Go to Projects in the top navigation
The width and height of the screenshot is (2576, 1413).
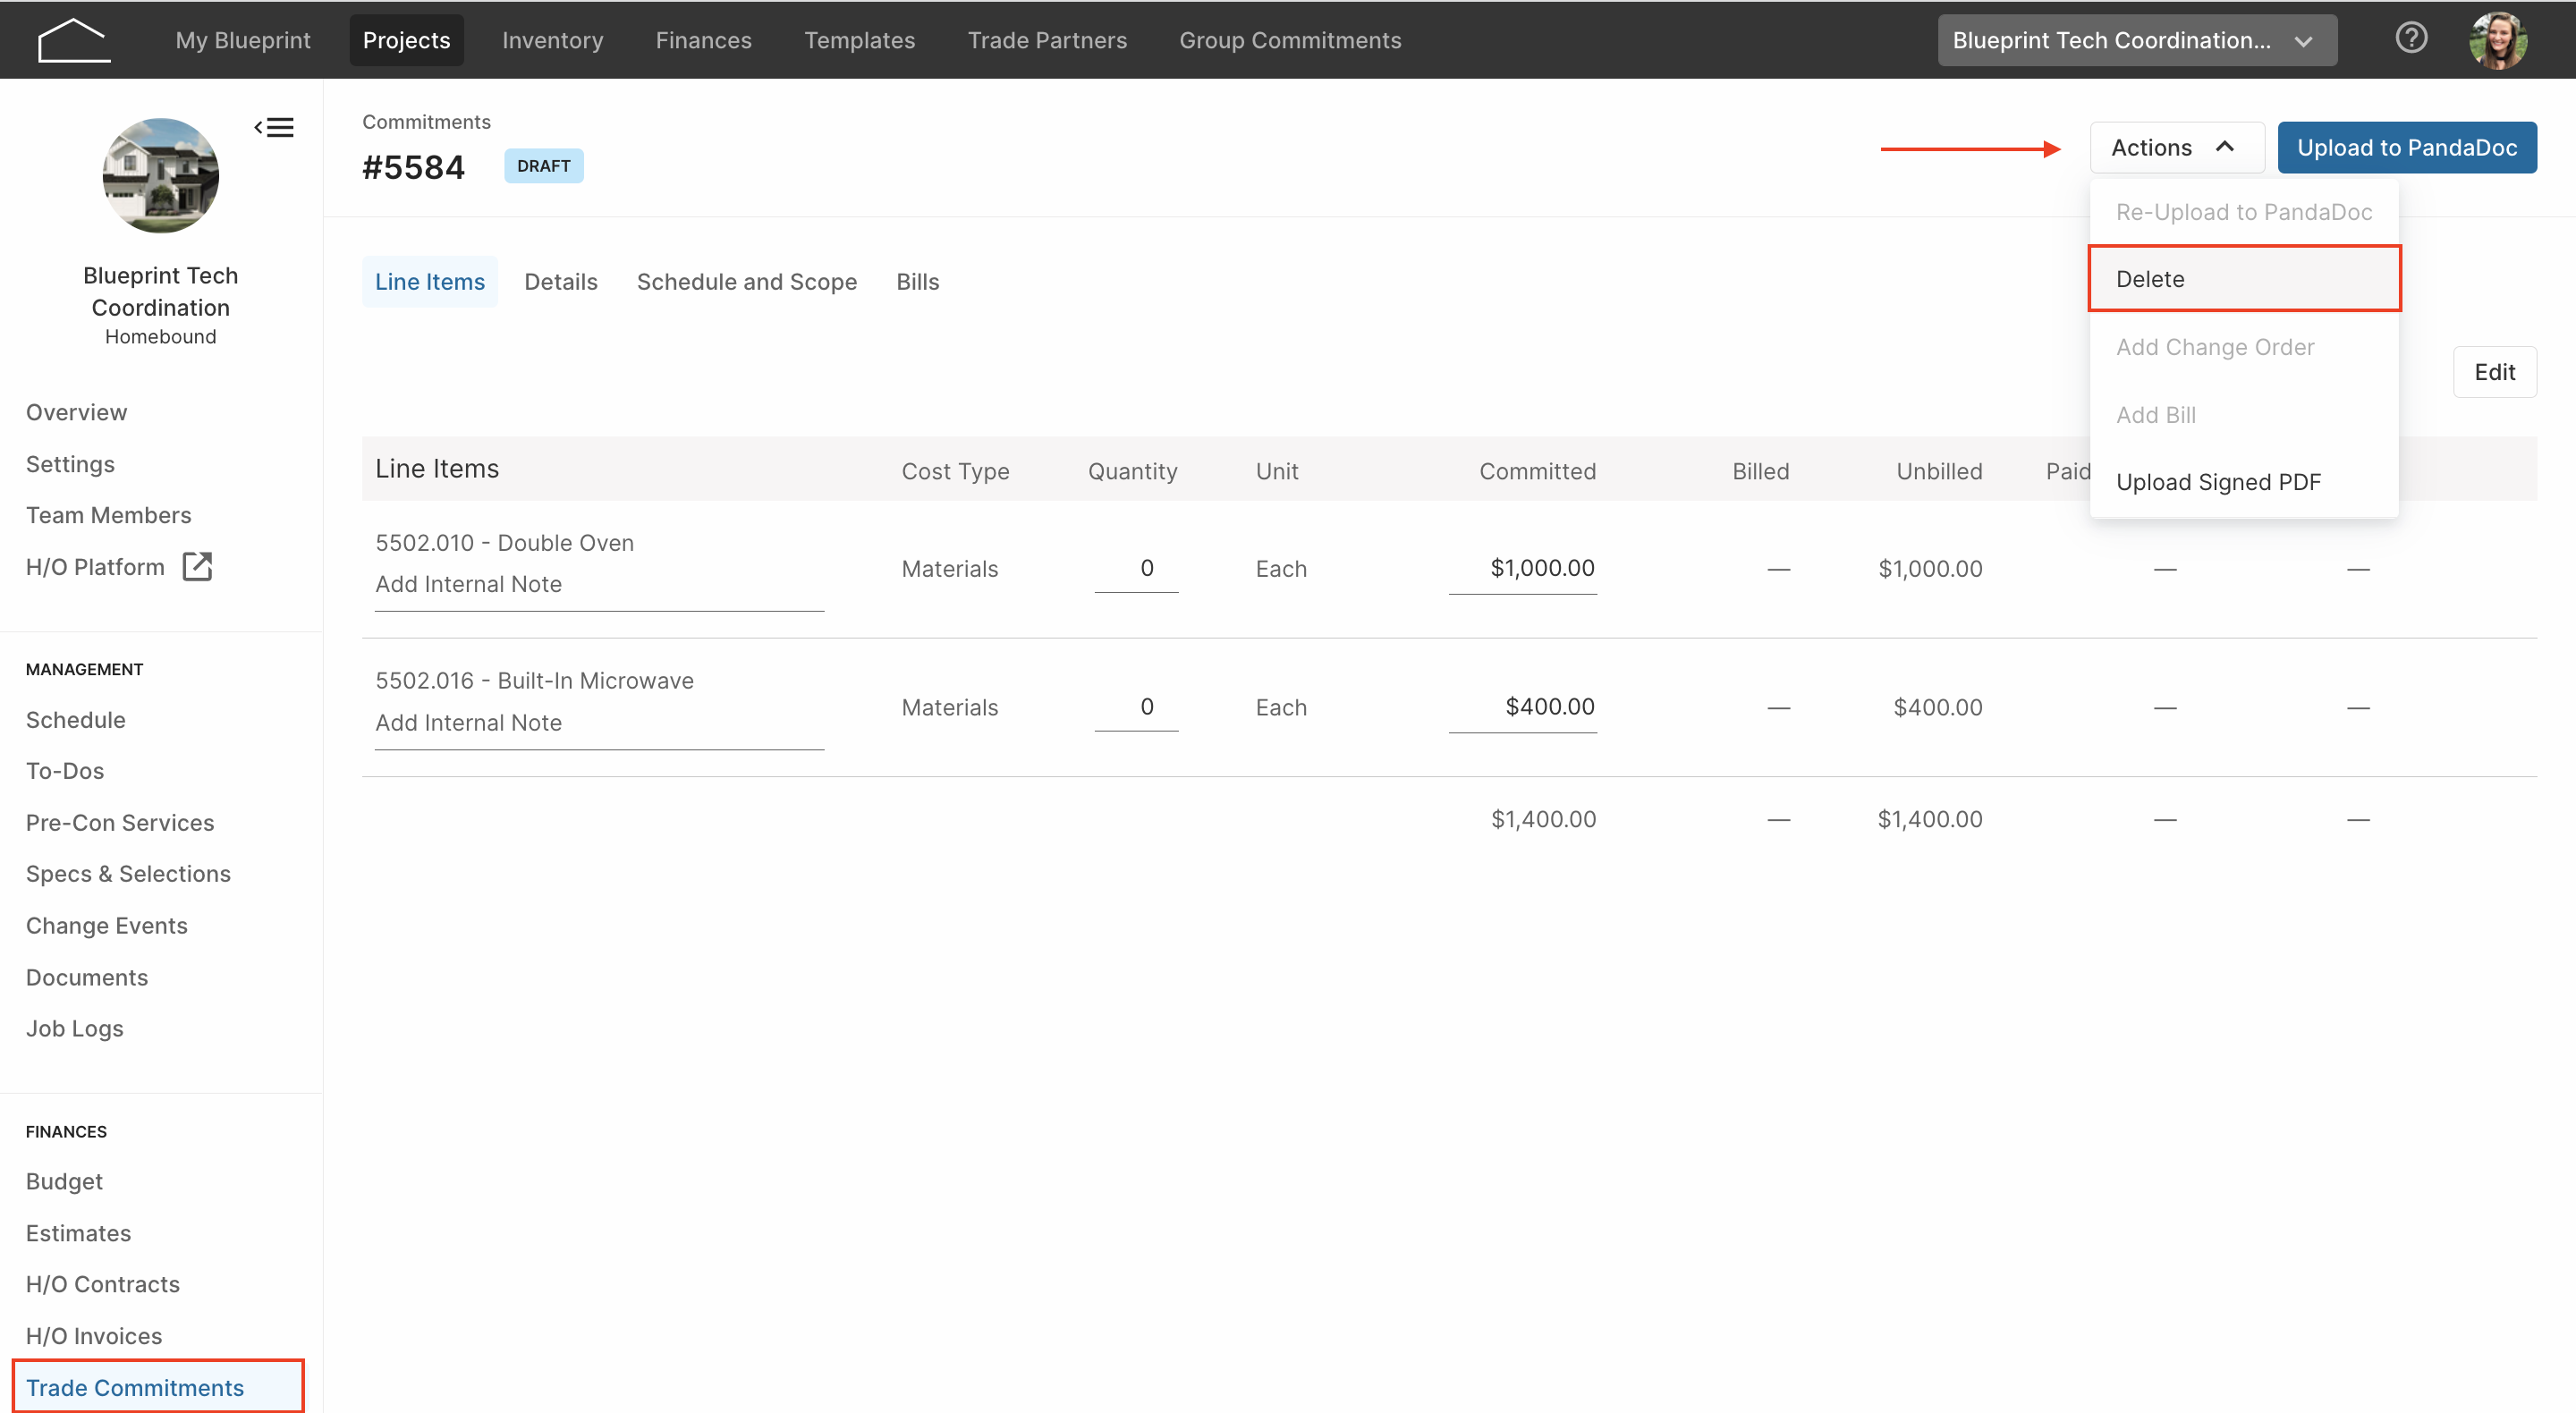tap(406, 40)
